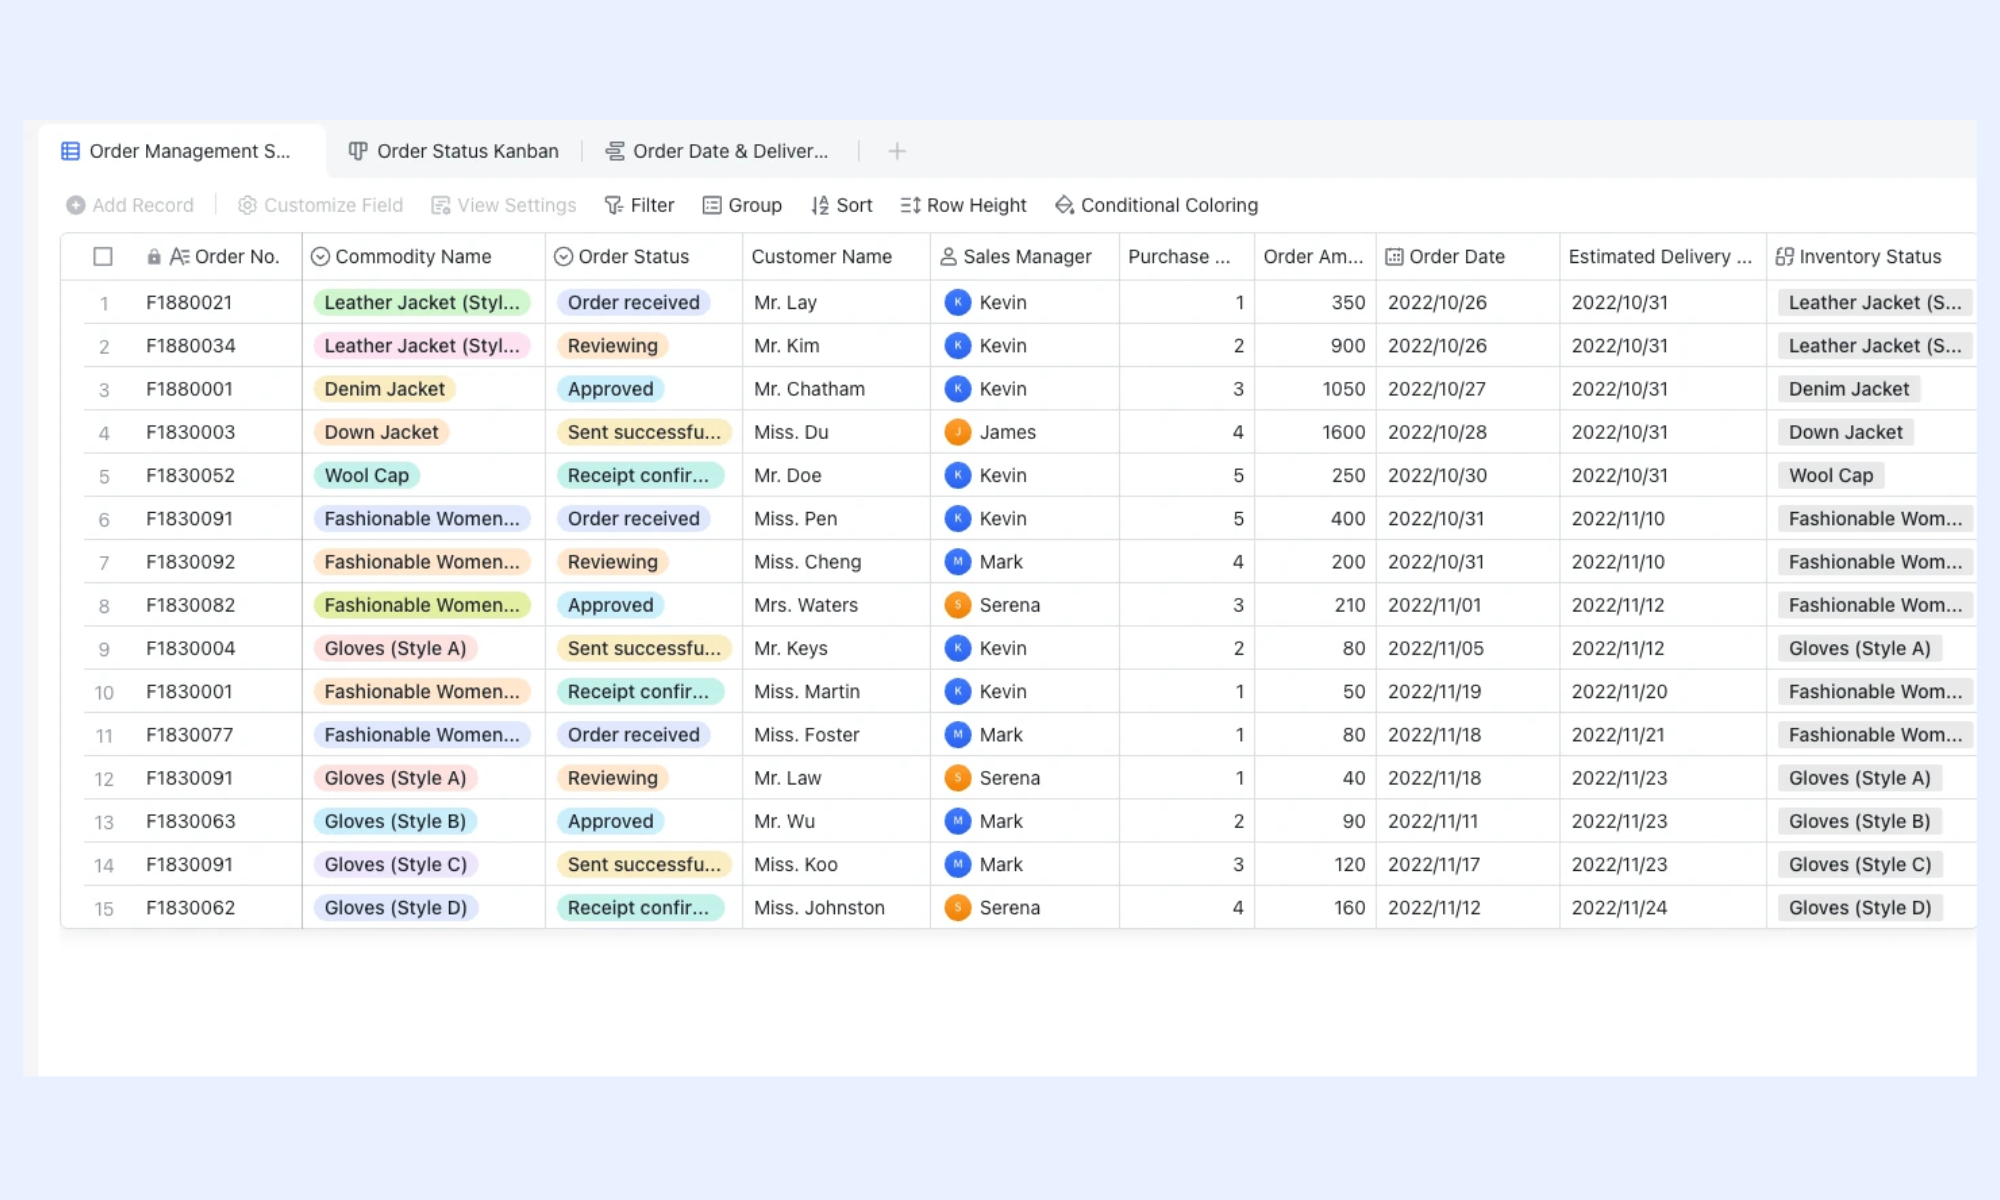Viewport: 2000px width, 1200px height.
Task: Add a new view with the plus icon
Action: coord(897,151)
